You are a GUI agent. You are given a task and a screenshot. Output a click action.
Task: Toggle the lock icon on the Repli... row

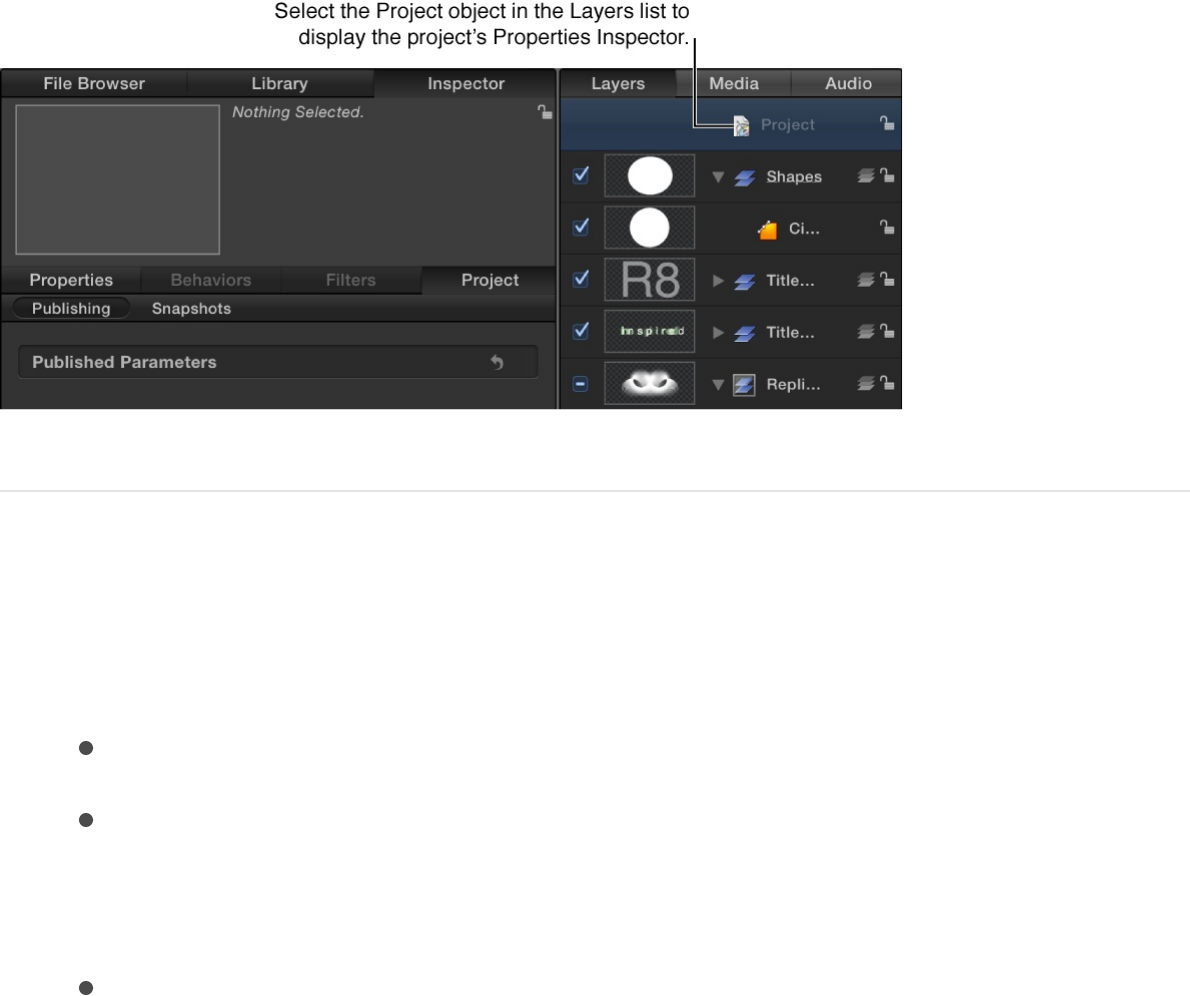point(886,383)
